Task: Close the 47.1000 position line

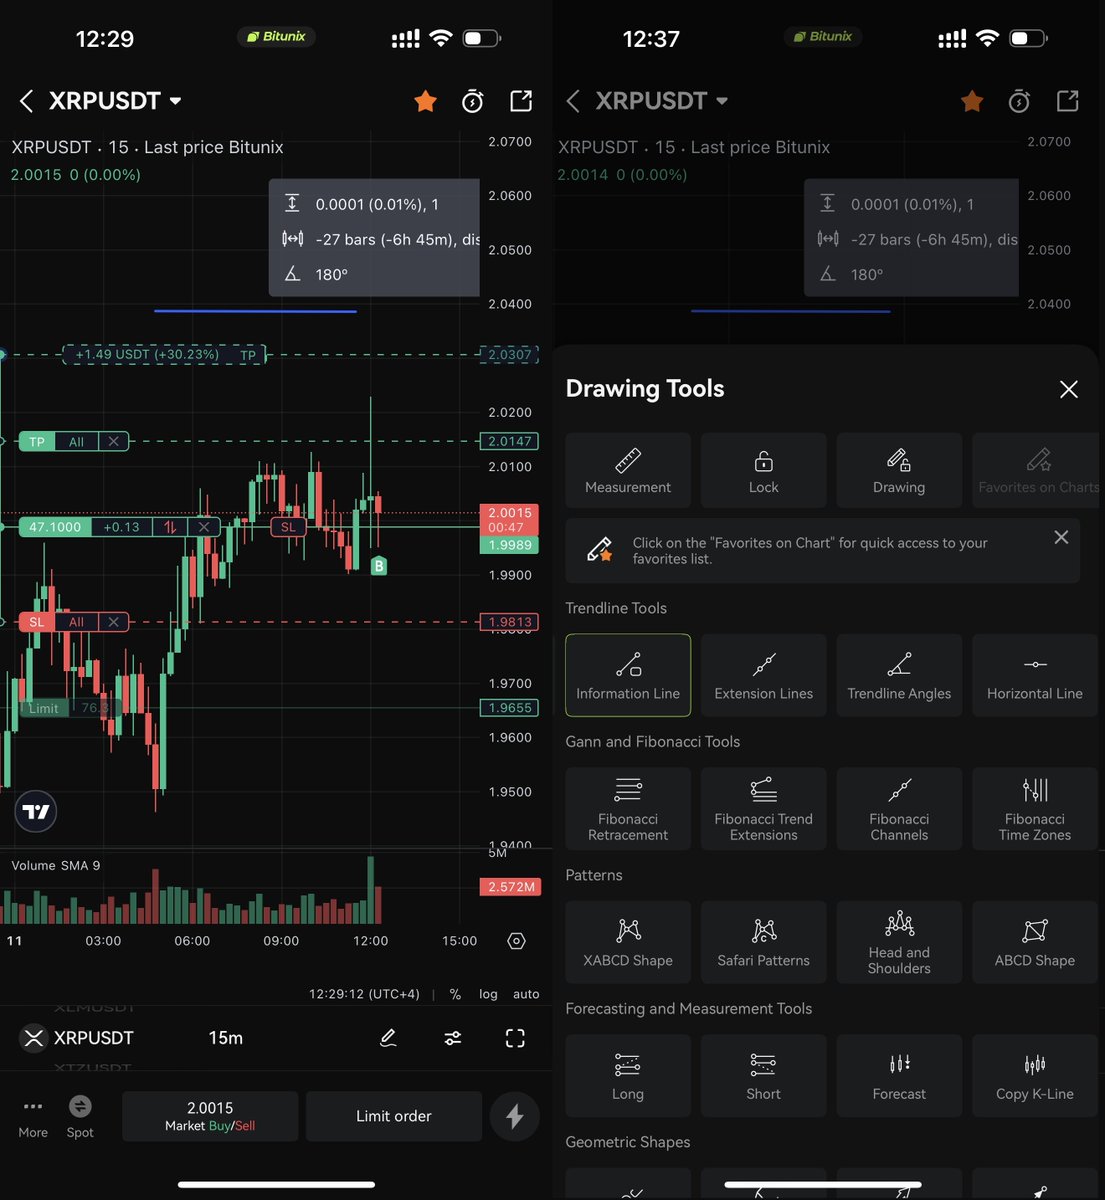Action: tap(204, 527)
